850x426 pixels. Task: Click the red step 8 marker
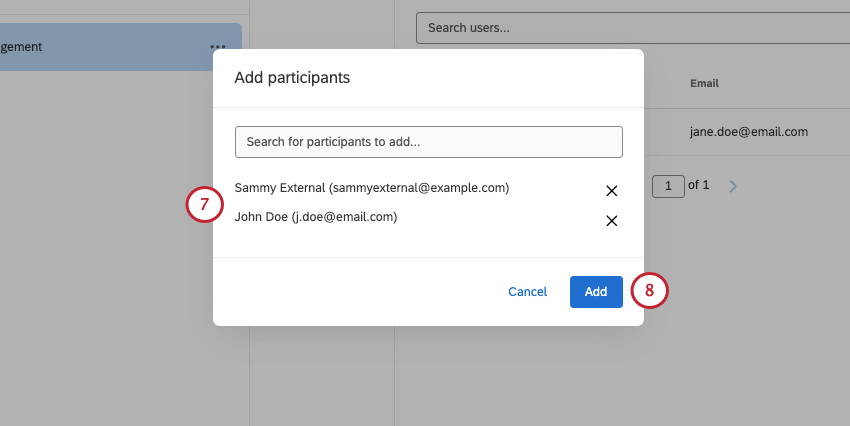tap(649, 291)
